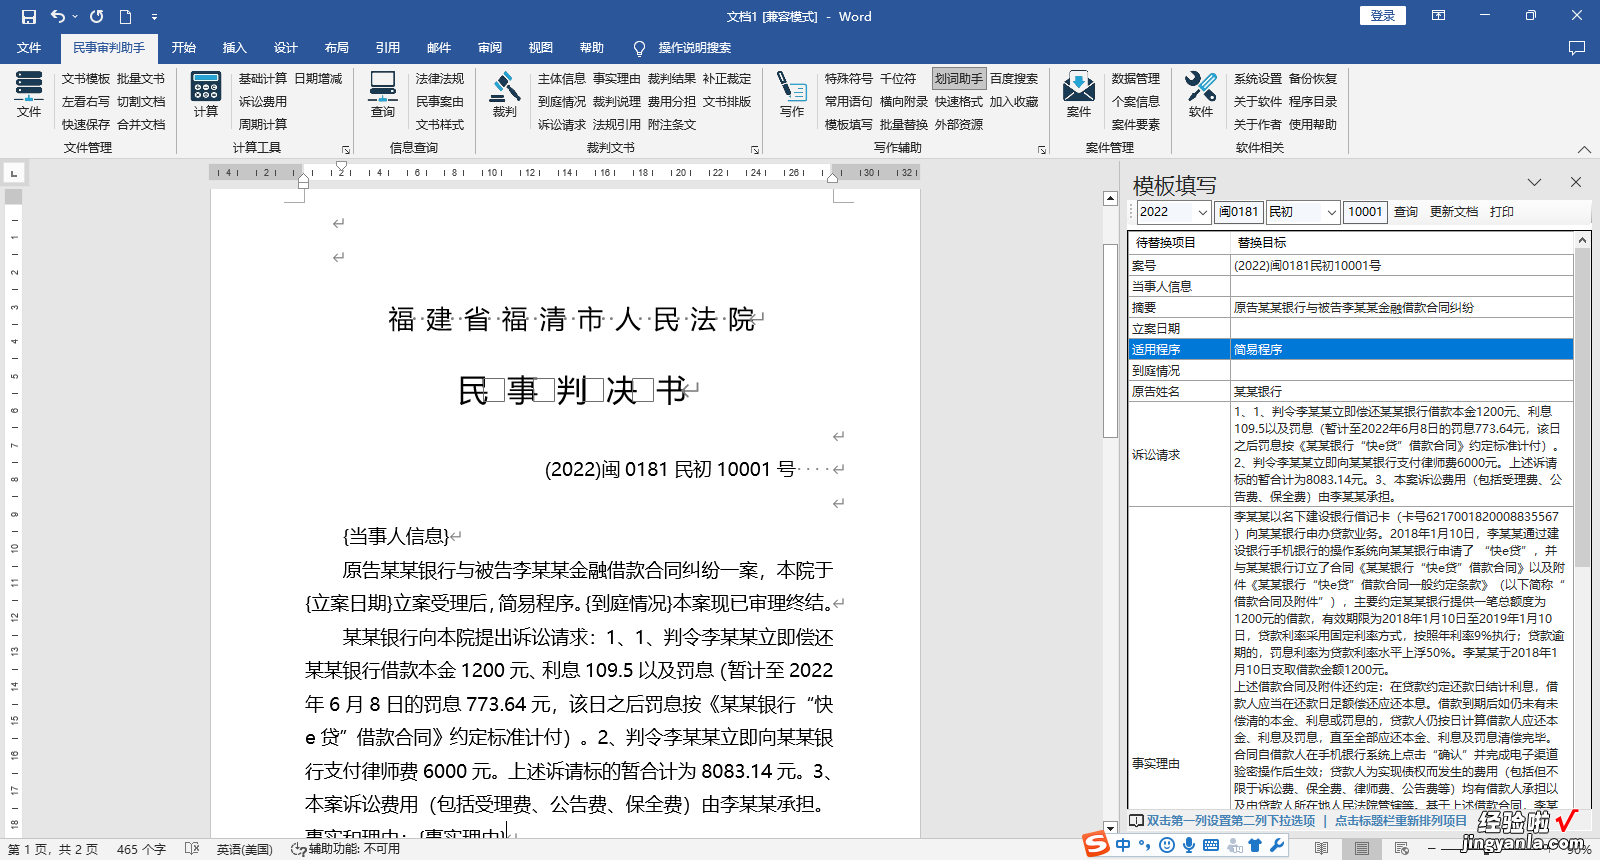
Task: Open the year 2022 dropdown
Action: (1202, 212)
